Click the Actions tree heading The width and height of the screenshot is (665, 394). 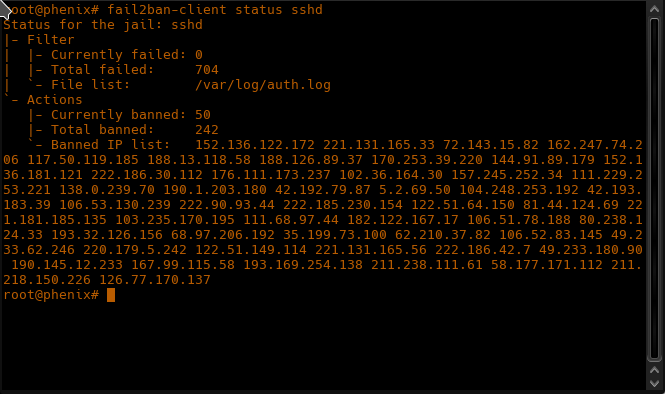click(54, 100)
